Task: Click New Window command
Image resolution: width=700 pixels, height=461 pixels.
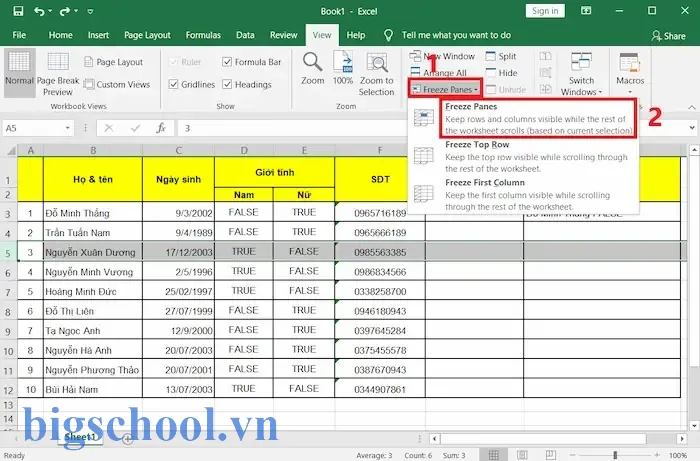Action: (442, 56)
